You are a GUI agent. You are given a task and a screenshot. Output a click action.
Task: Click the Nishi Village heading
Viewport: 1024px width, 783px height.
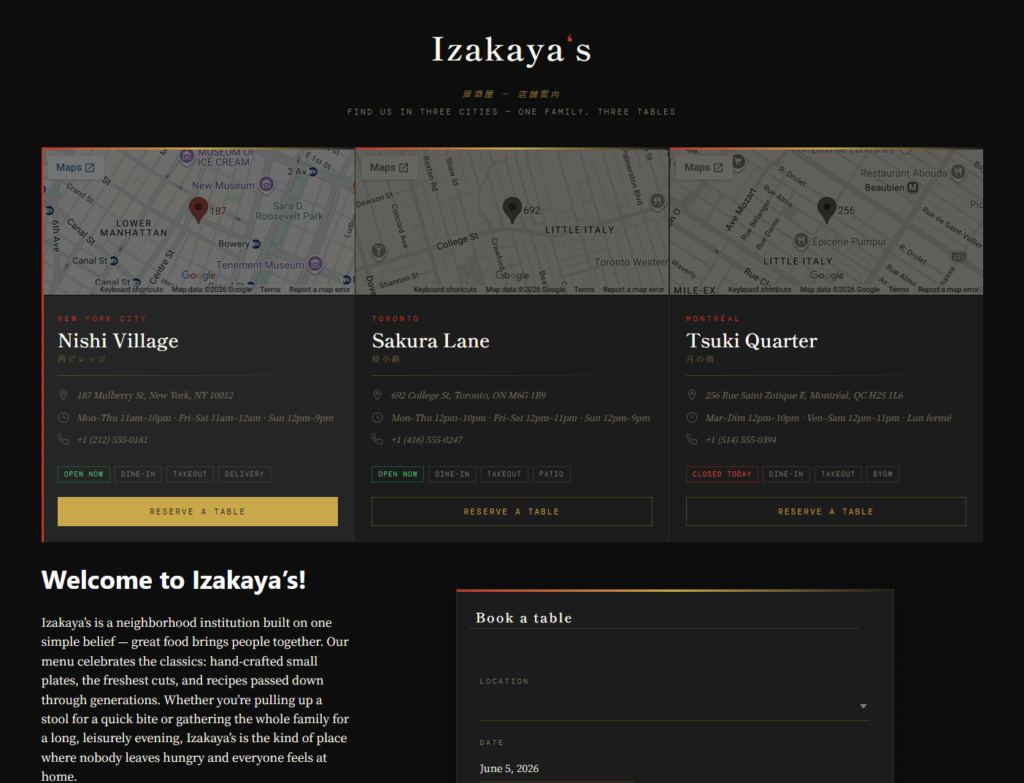tap(118, 340)
